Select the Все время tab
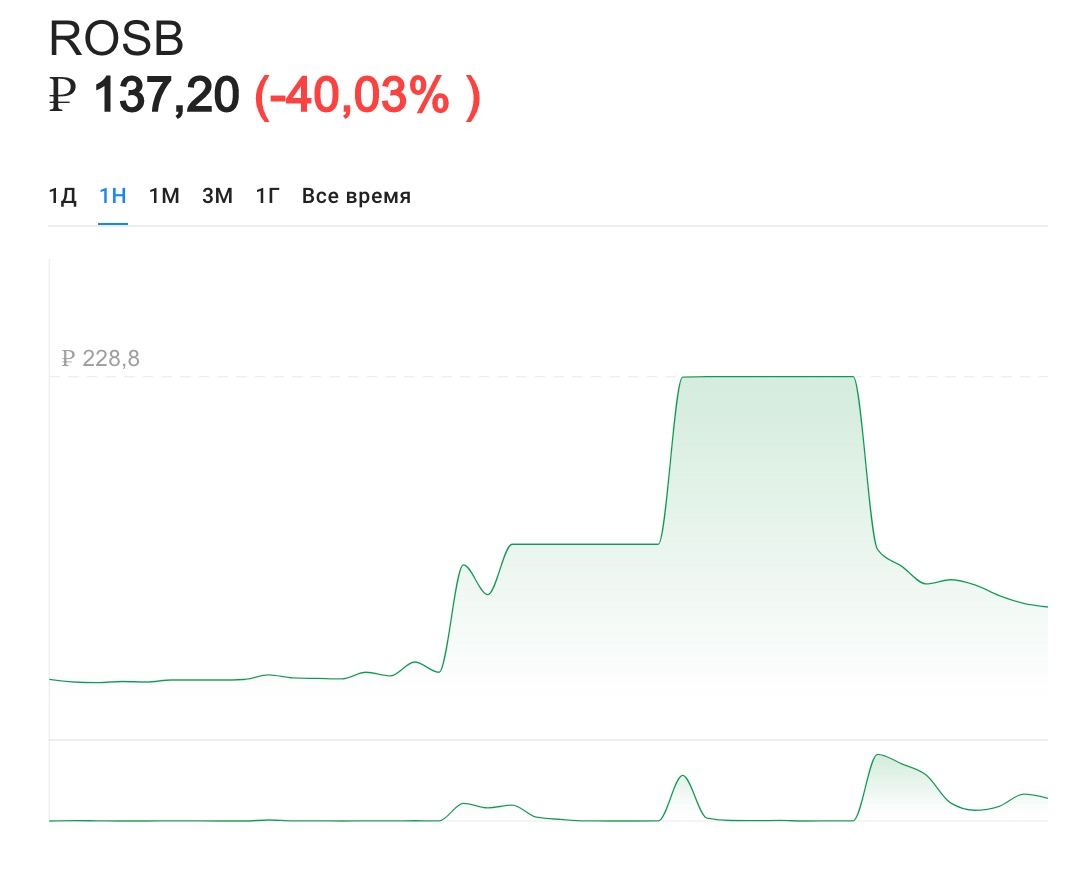Viewport: 1070px width, 881px height. point(356,196)
